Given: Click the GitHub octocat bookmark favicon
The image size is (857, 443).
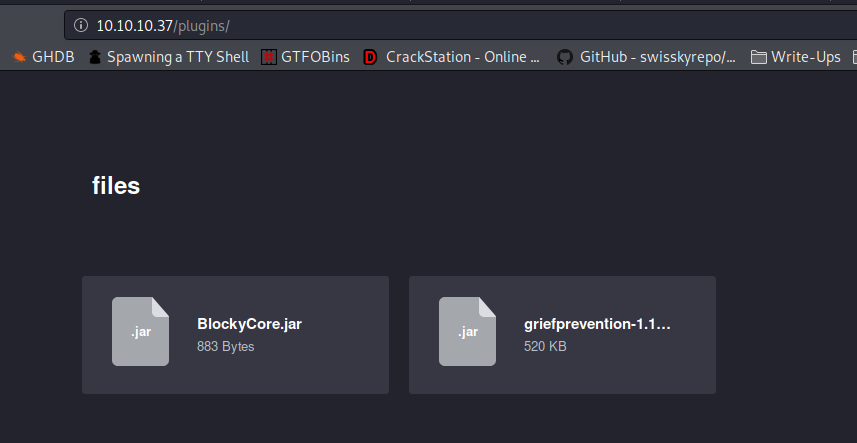Looking at the screenshot, I should 565,57.
